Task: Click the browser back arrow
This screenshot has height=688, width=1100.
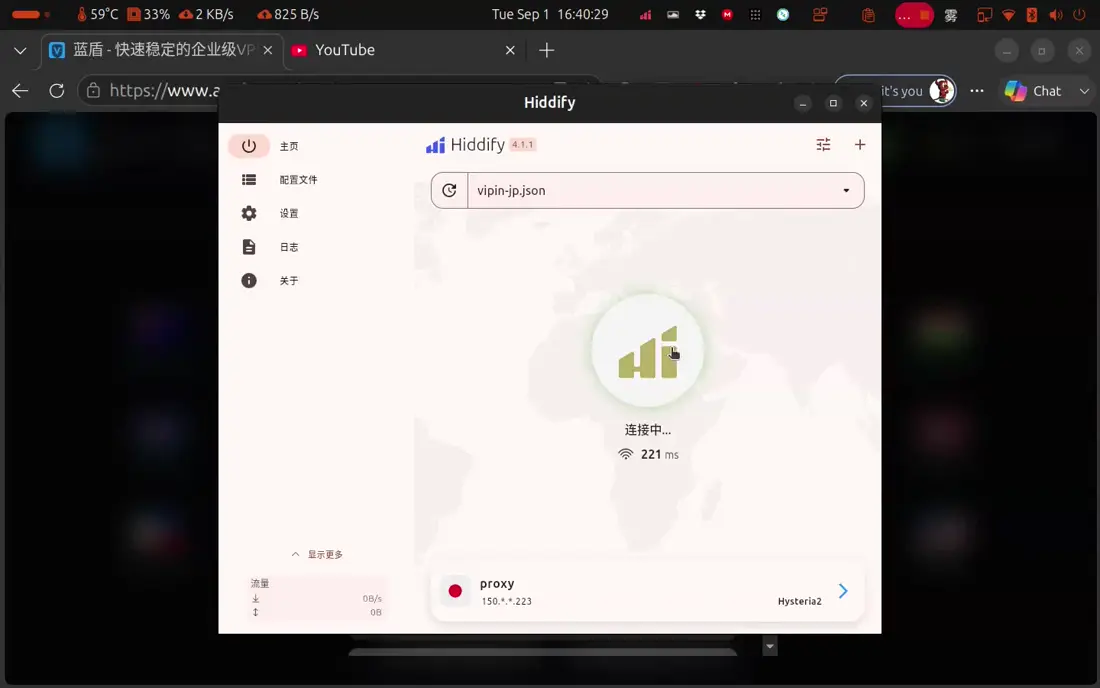Action: click(20, 90)
